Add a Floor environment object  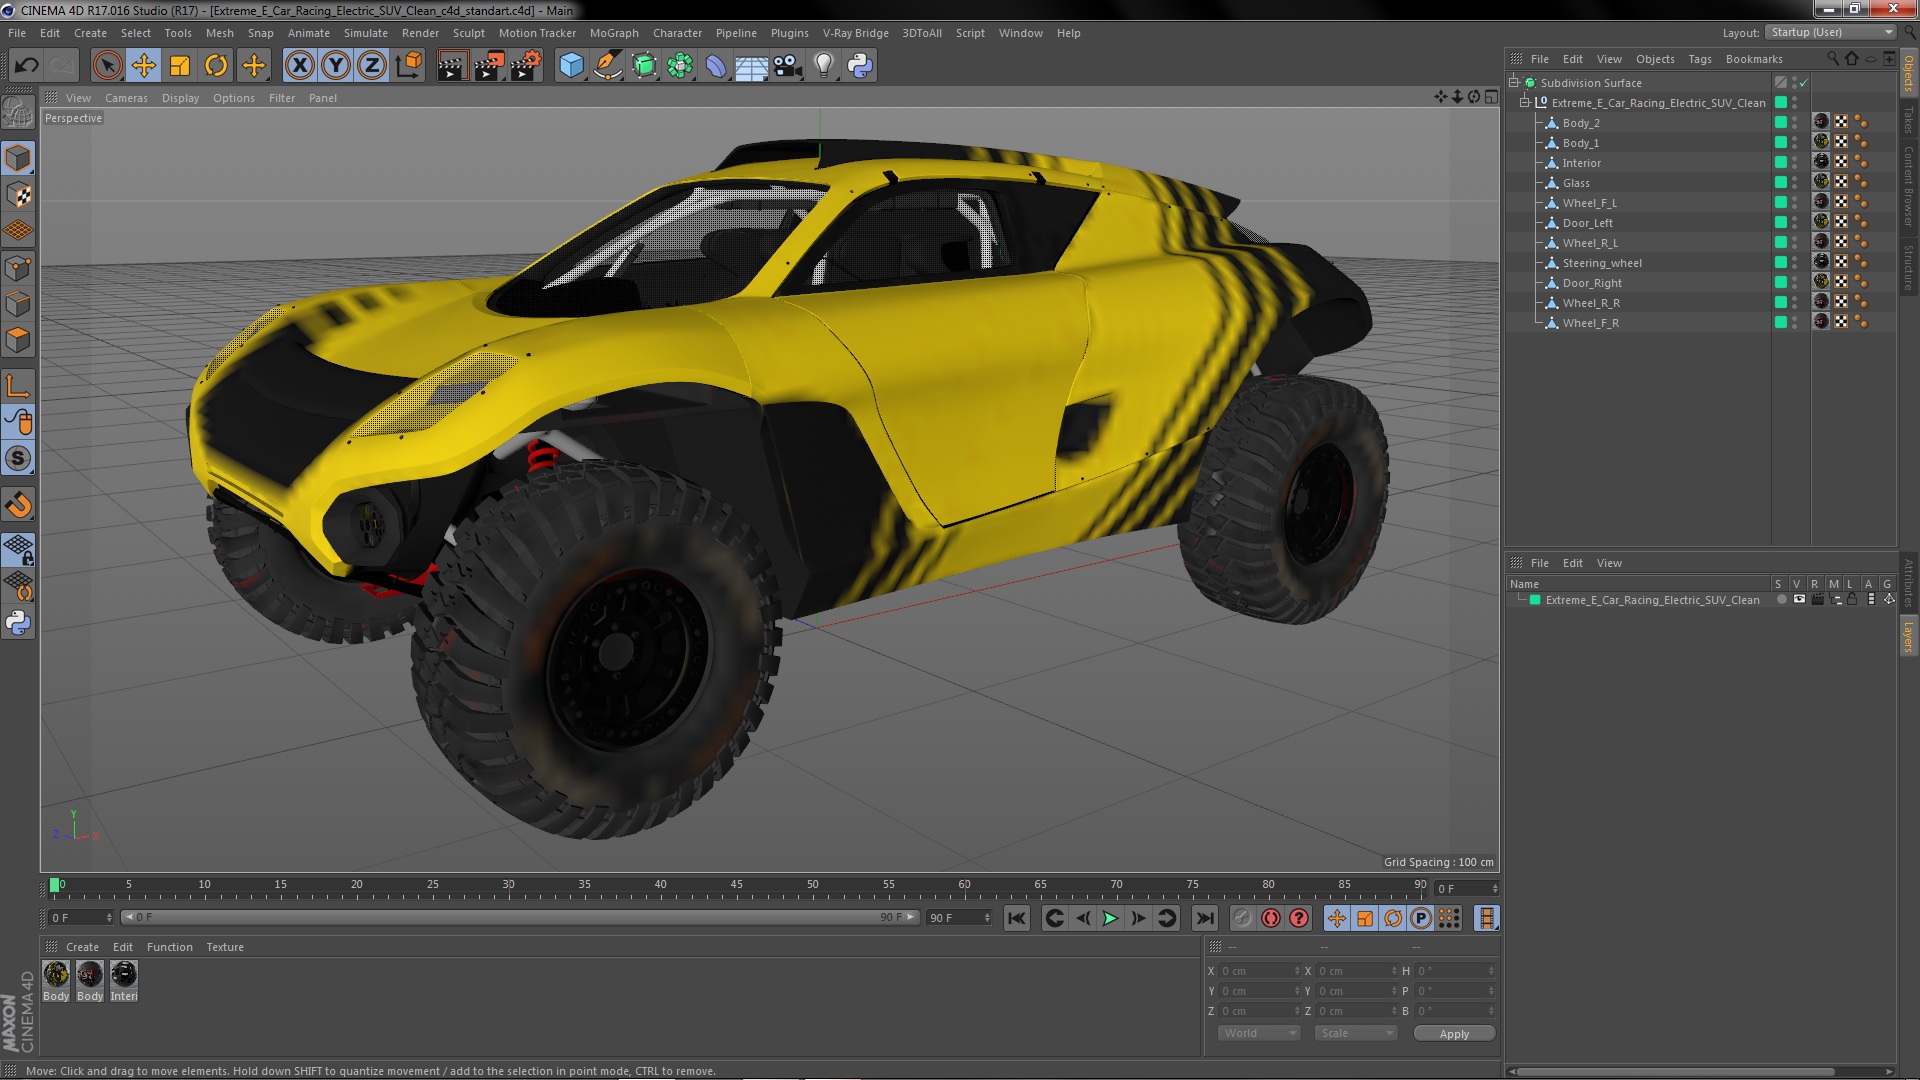point(751,66)
